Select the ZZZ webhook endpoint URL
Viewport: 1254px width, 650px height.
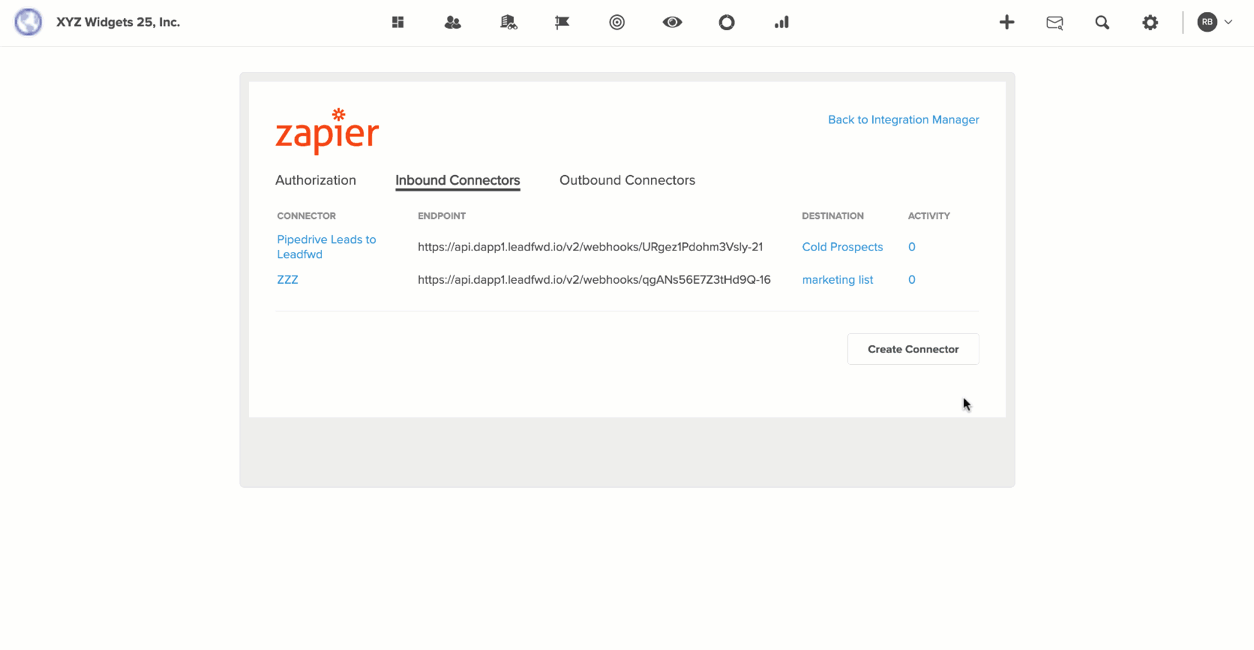pyautogui.click(x=594, y=280)
